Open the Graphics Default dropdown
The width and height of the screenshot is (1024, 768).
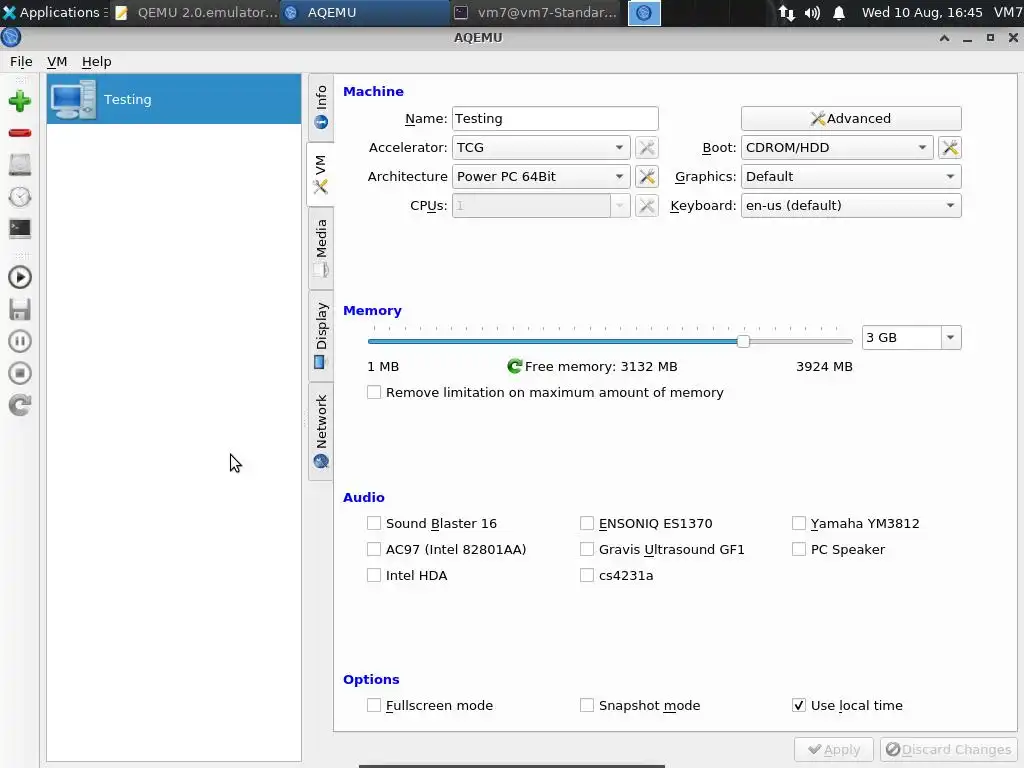click(x=851, y=176)
